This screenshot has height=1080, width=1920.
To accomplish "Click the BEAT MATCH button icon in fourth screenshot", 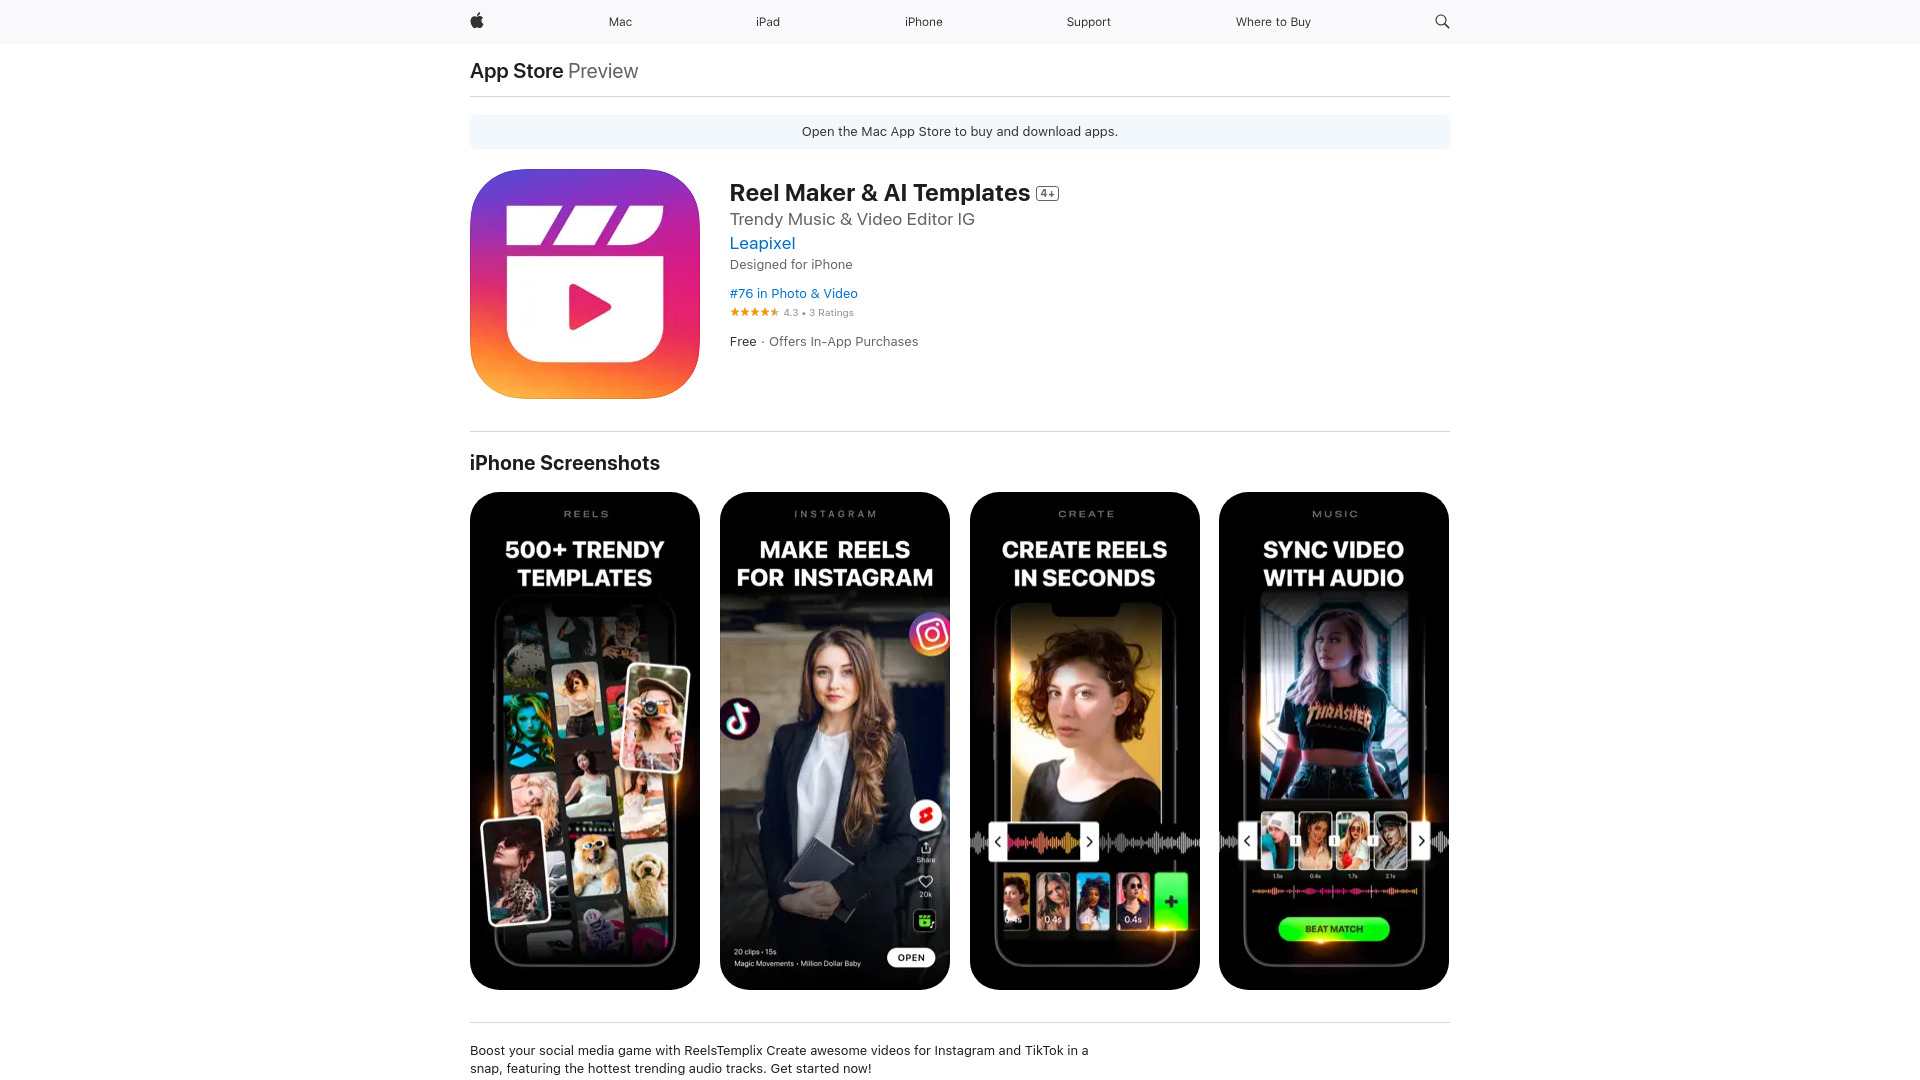I will click(x=1335, y=930).
